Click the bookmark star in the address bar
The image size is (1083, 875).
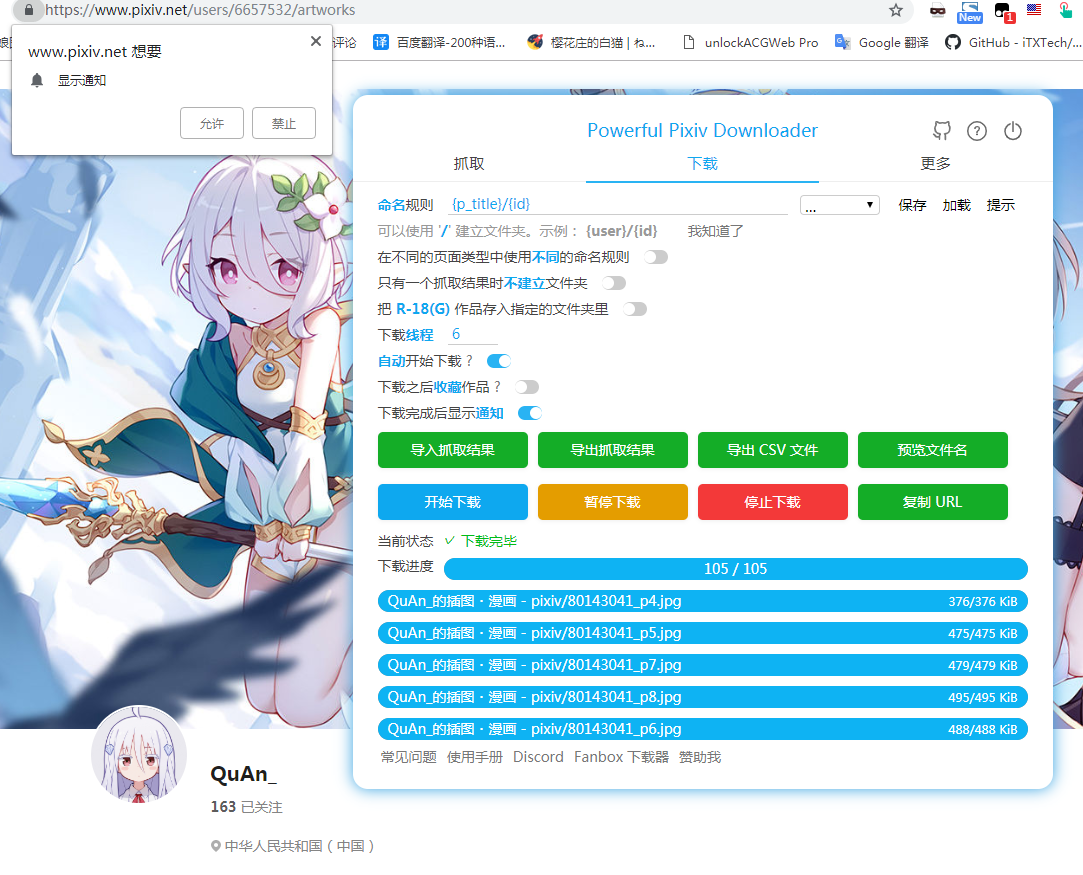click(895, 11)
